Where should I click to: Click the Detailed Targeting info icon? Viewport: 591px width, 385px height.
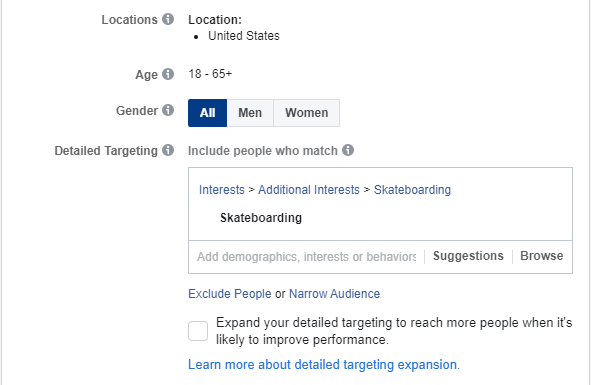click(x=168, y=150)
